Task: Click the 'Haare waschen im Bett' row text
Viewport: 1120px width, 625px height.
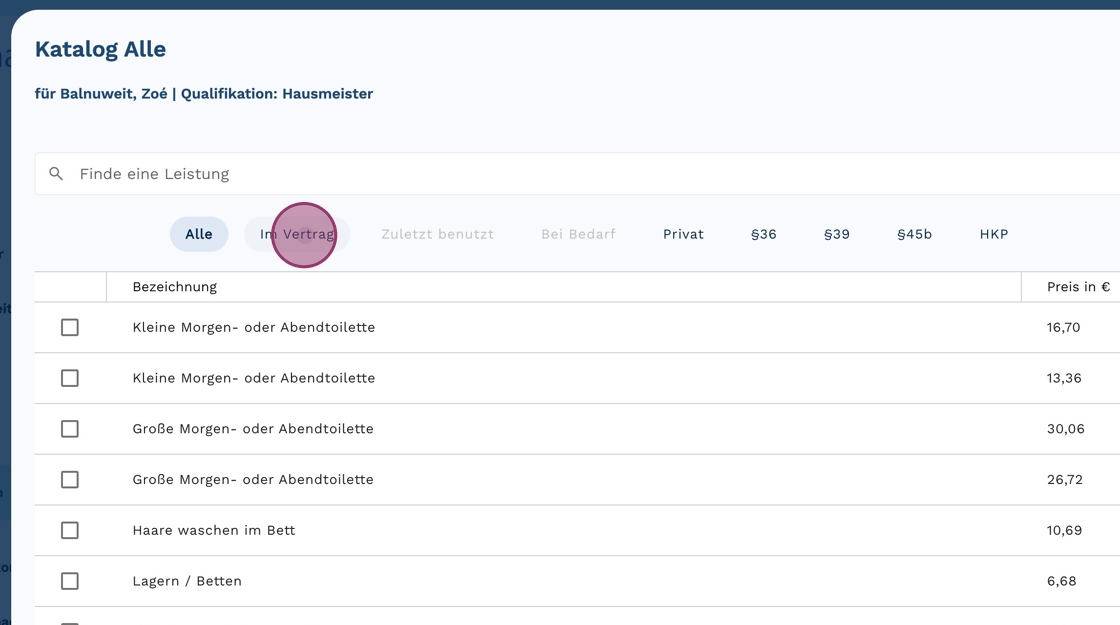Action: coord(214,530)
